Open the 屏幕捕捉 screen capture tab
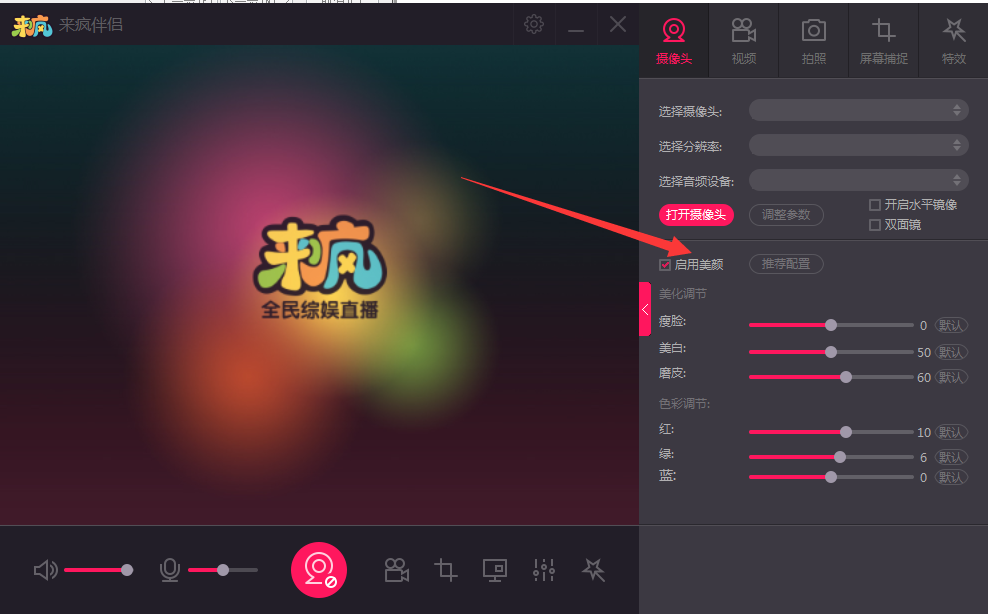This screenshot has height=614, width=988. (883, 41)
